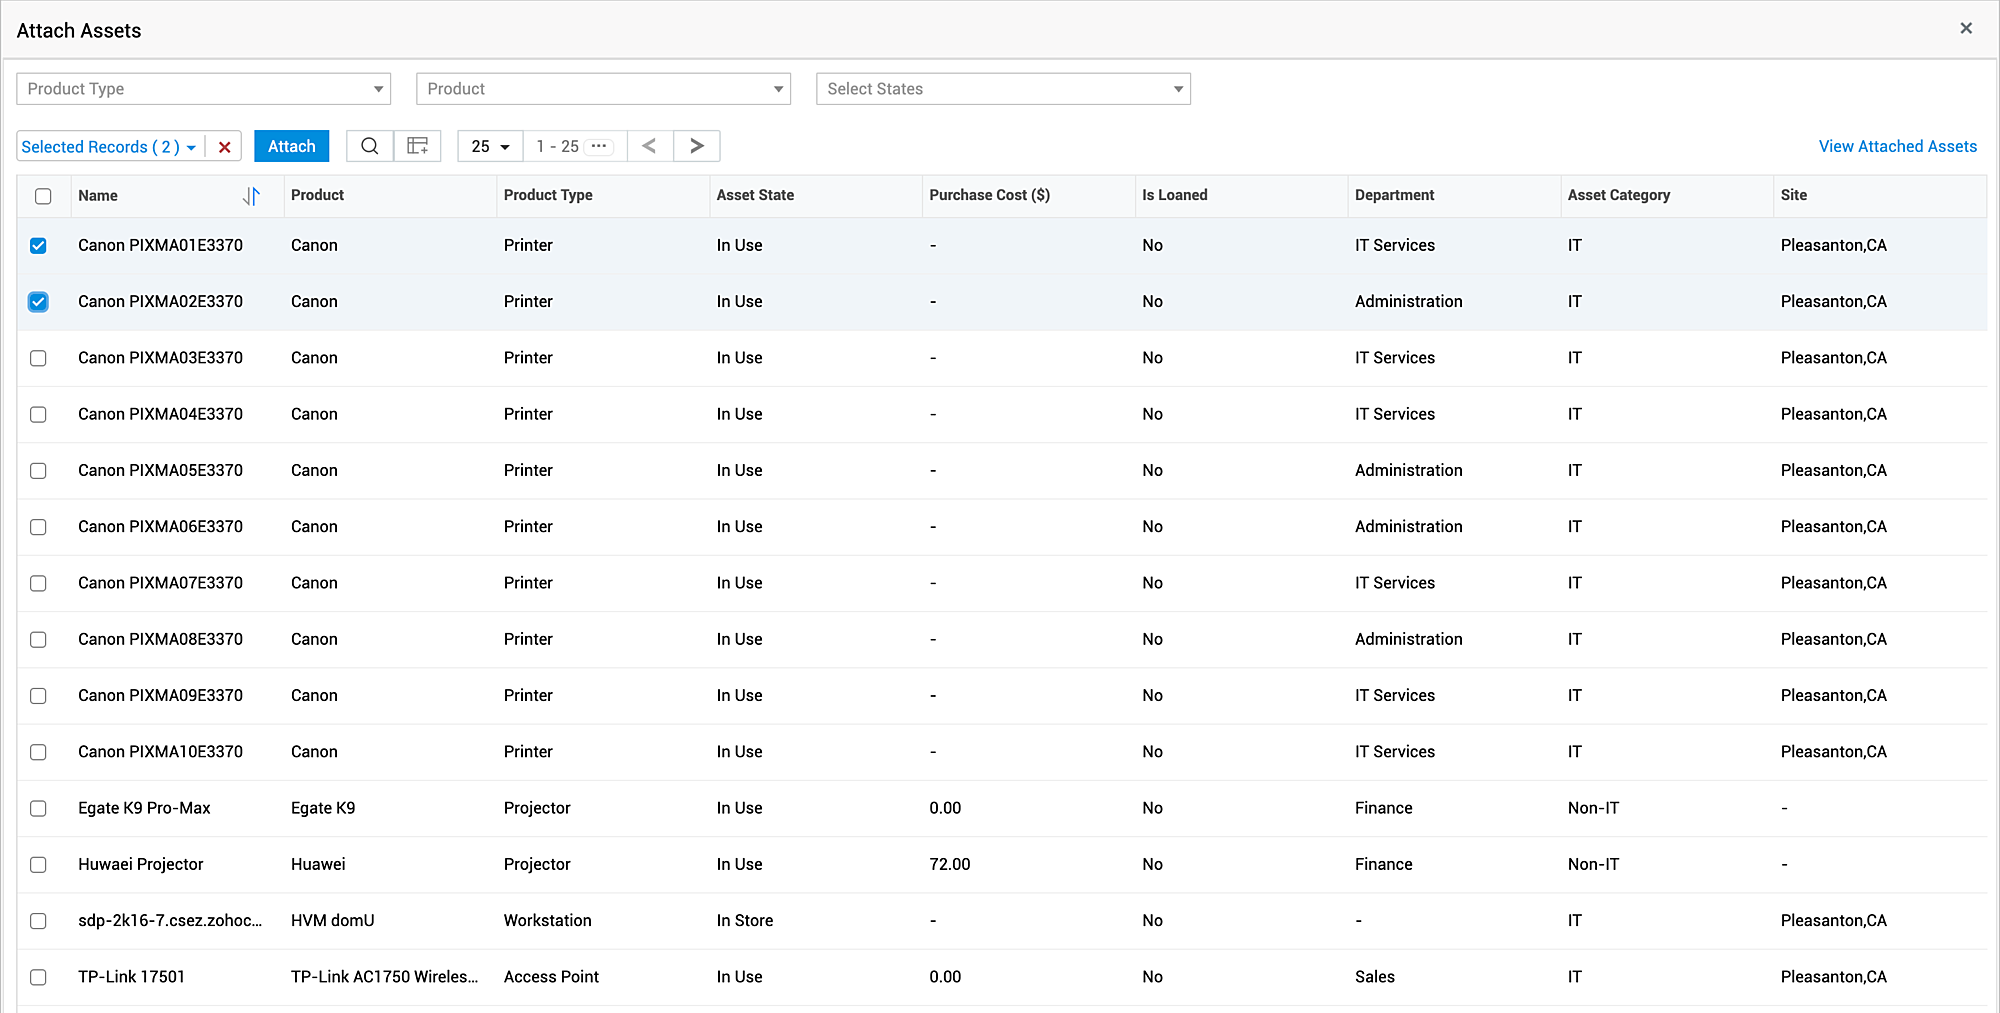Image resolution: width=2000 pixels, height=1013 pixels.
Task: Go to next page arrow
Action: point(697,146)
